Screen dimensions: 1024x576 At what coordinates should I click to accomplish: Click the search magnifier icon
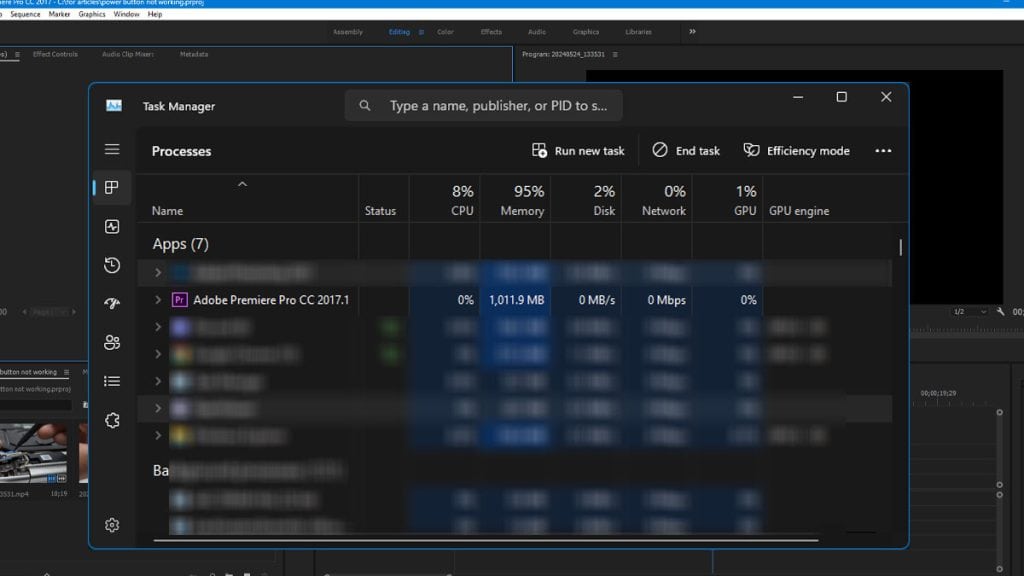click(x=364, y=105)
